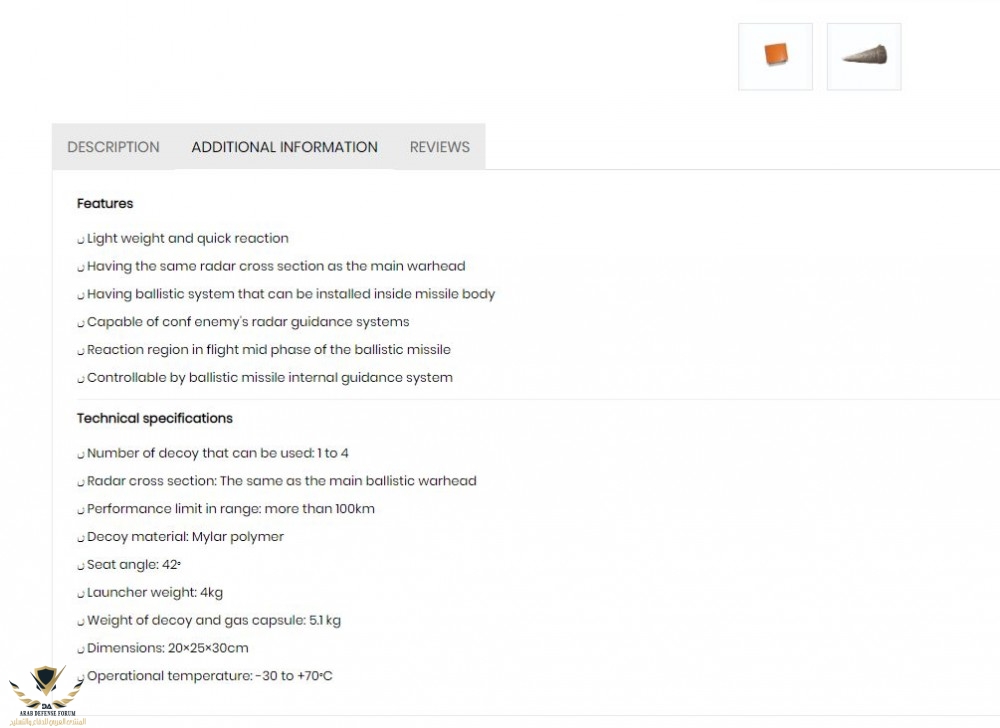This screenshot has width=1000, height=728.
Task: Click the 'Dimensions: 20×25×30cm' line
Action: pos(167,648)
